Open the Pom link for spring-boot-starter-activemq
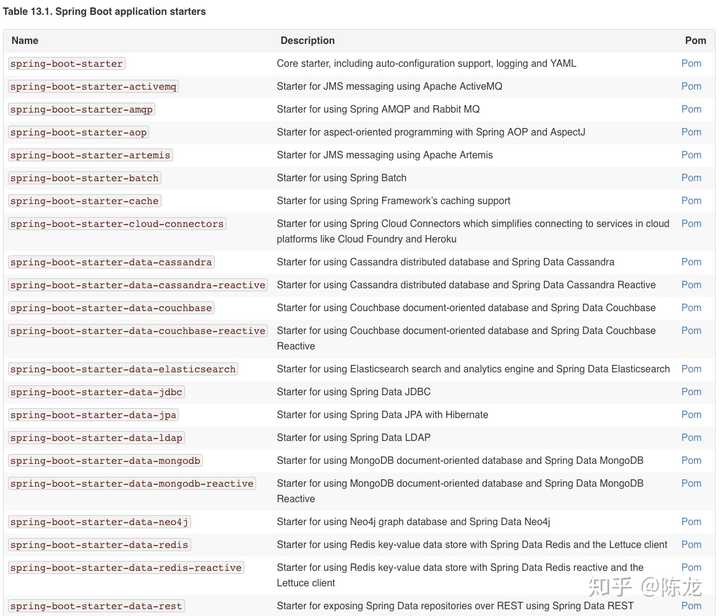 (691, 86)
